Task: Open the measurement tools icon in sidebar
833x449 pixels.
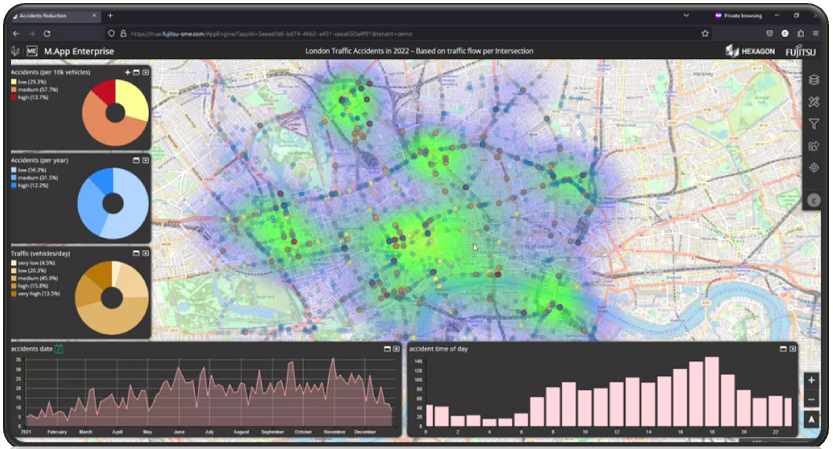Action: click(814, 102)
